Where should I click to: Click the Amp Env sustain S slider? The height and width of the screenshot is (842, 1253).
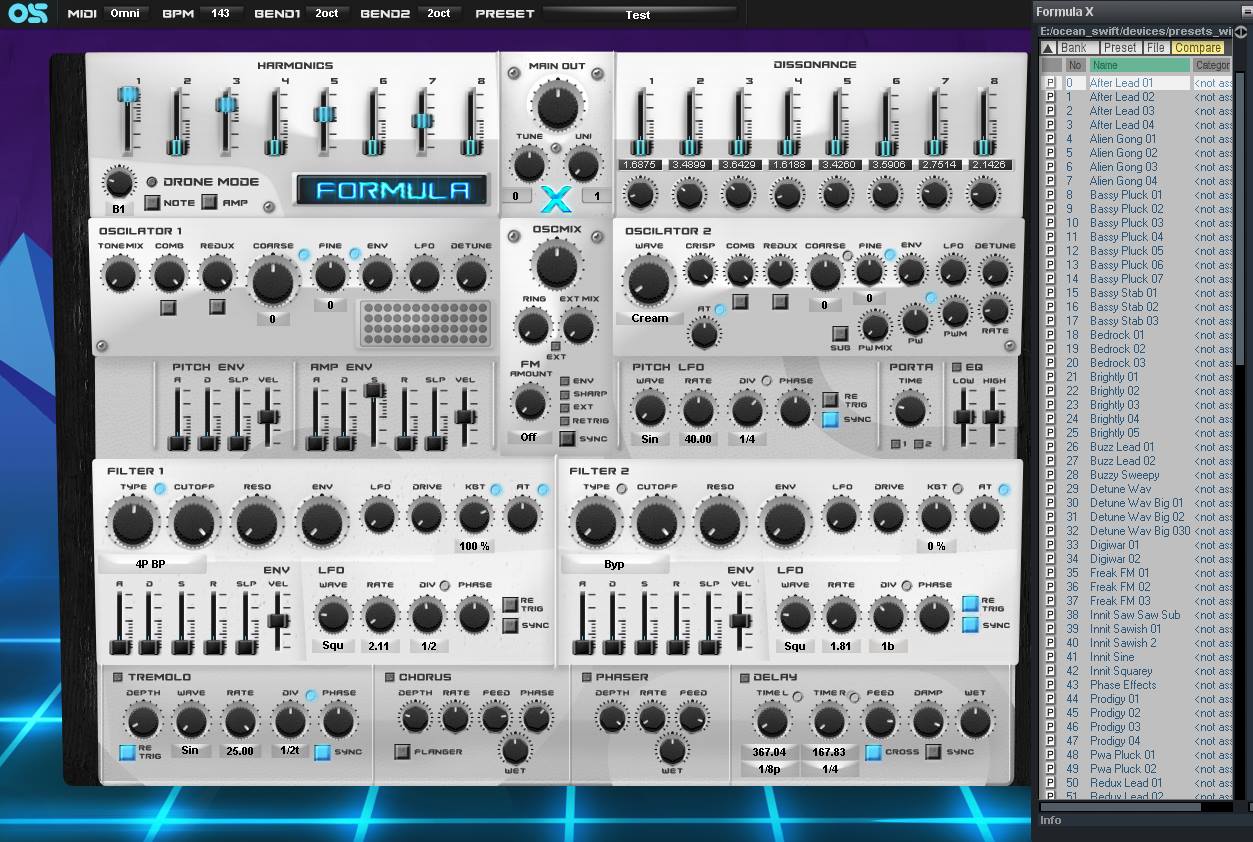375,392
